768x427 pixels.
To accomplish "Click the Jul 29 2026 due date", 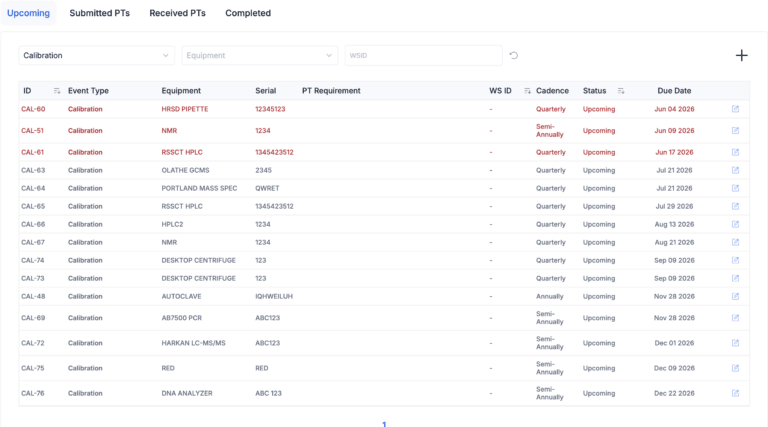I will [674, 206].
